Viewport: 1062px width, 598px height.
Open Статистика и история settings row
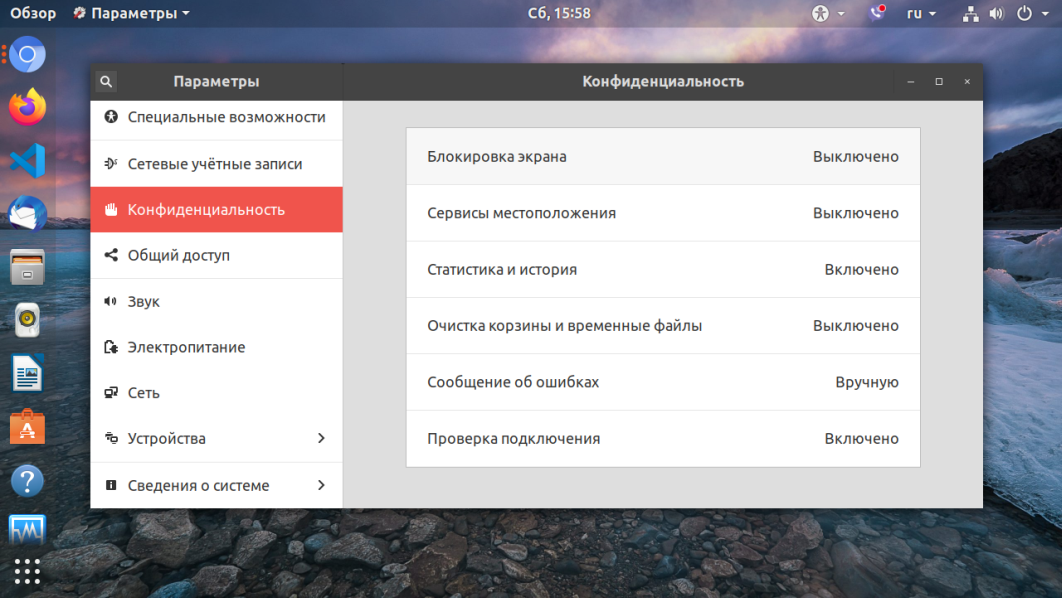click(663, 270)
